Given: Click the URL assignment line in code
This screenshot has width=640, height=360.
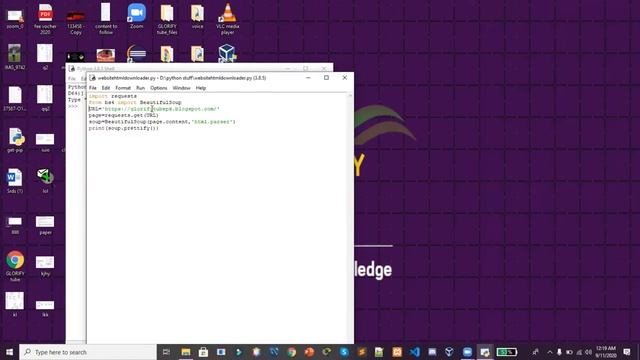Looking at the screenshot, I should [x=154, y=109].
